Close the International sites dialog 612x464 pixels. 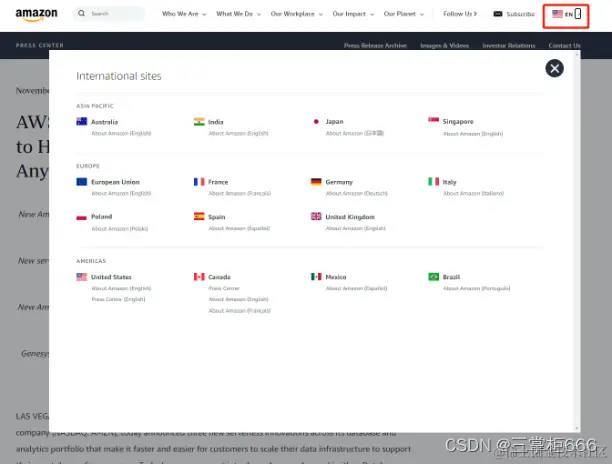pos(554,69)
